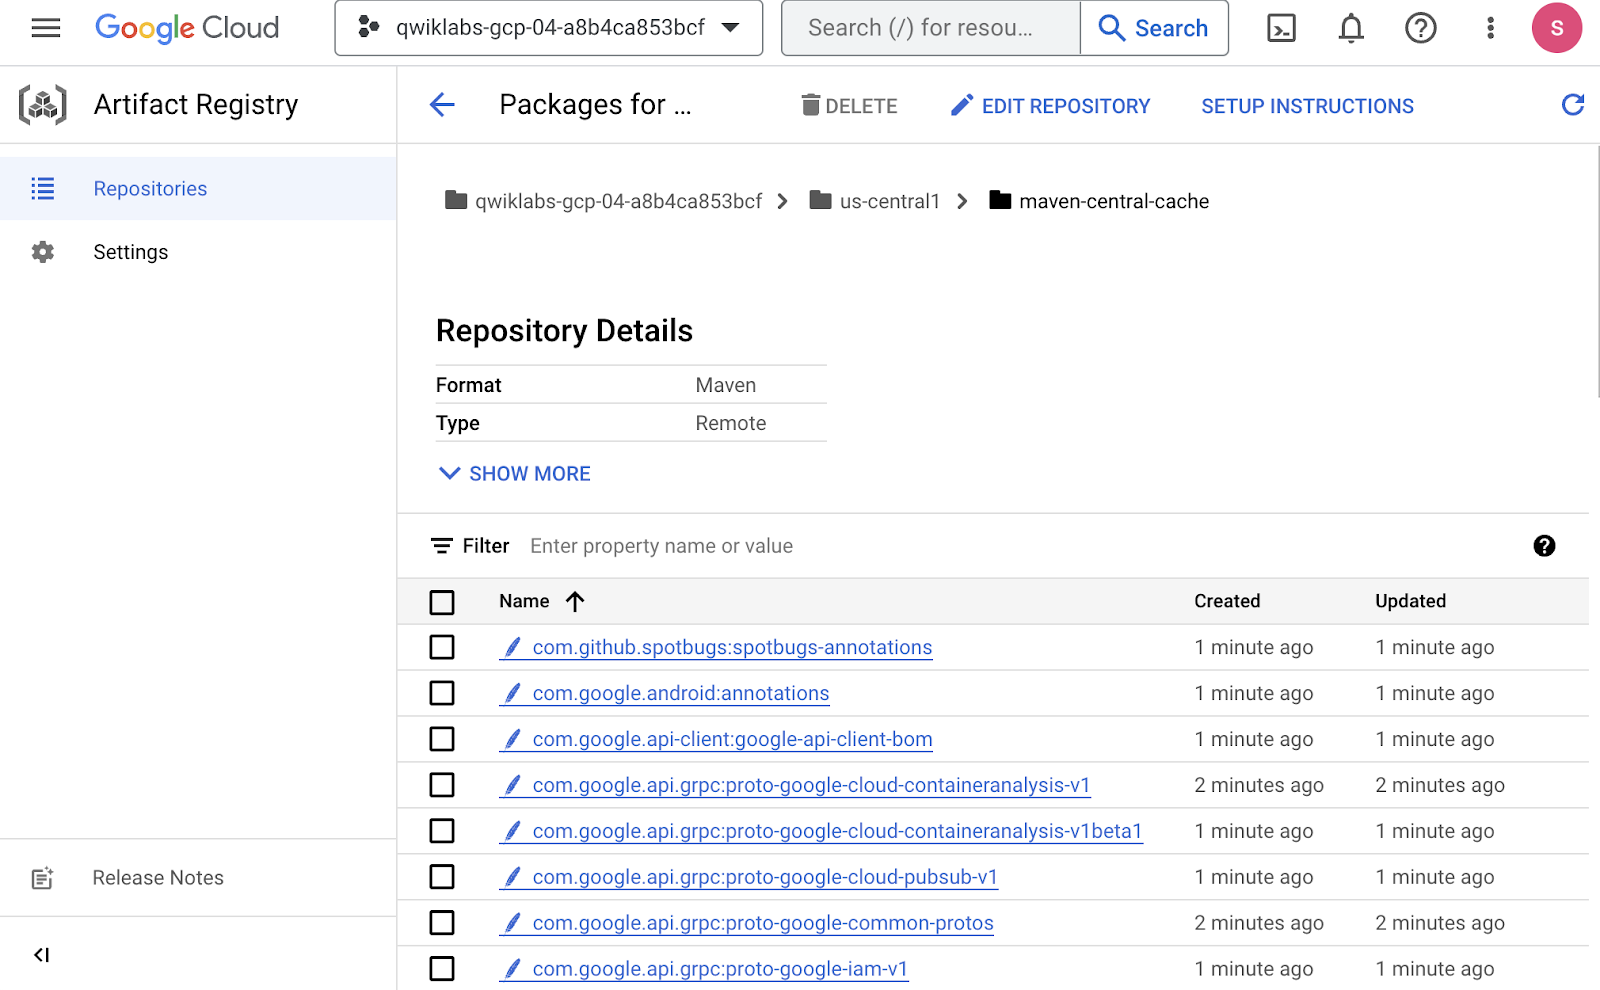Open the proto-google-cloud-pubsub-v1 package link
The image size is (1600, 990).
click(x=765, y=877)
